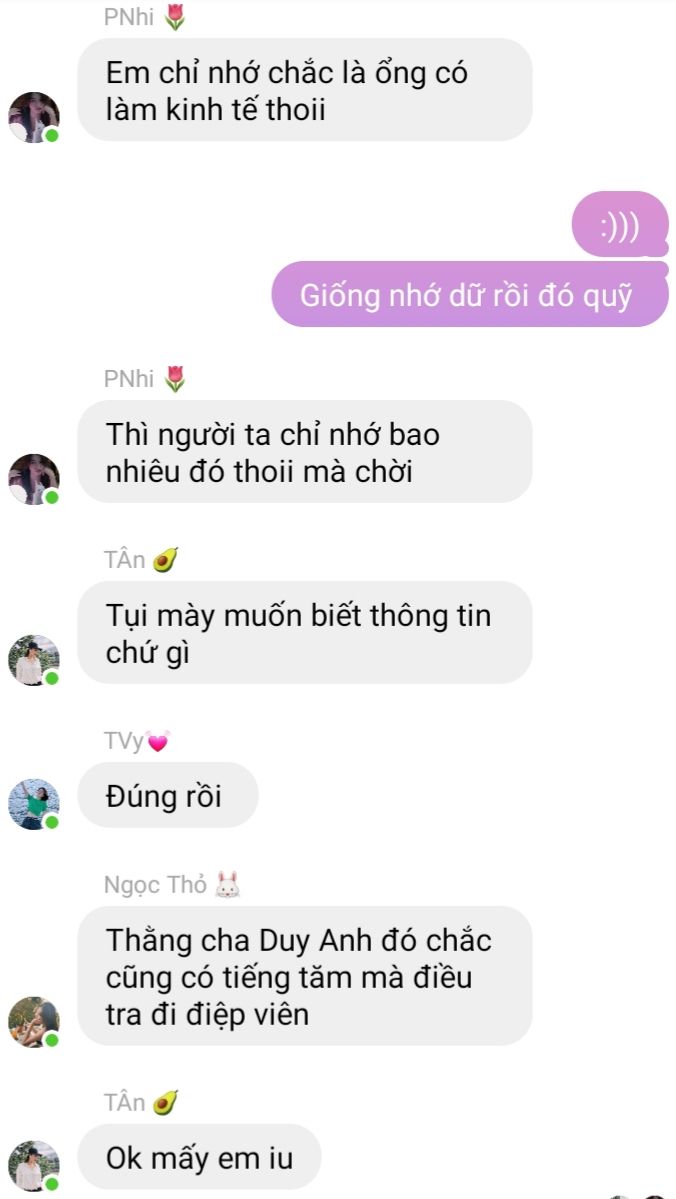
Task: Click the tulip emoji above 'Thì người ta' message
Action: 175,379
